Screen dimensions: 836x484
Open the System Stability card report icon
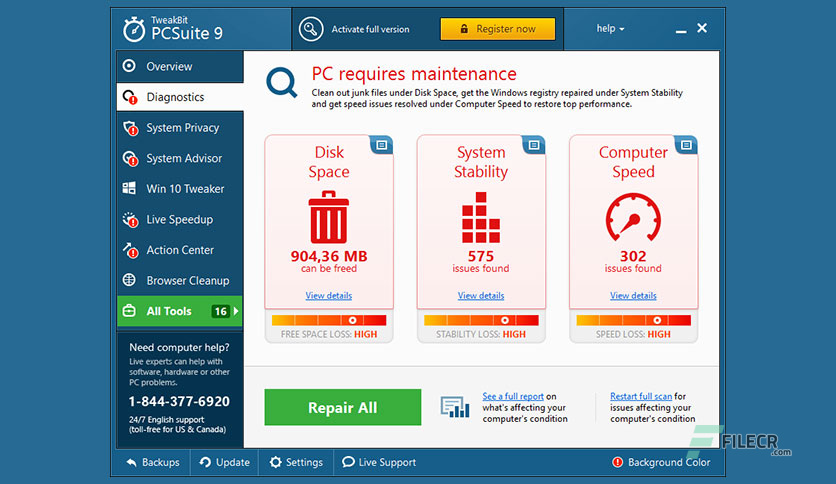click(534, 145)
